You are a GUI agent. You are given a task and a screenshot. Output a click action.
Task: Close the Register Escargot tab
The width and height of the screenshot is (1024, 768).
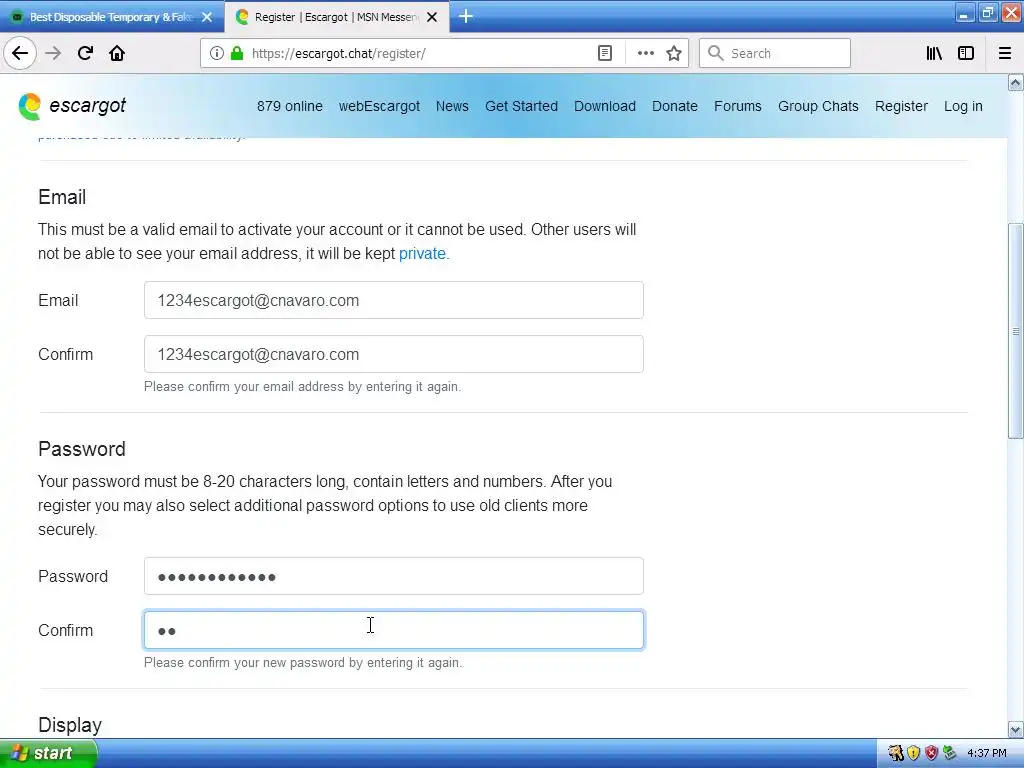pyautogui.click(x=432, y=17)
